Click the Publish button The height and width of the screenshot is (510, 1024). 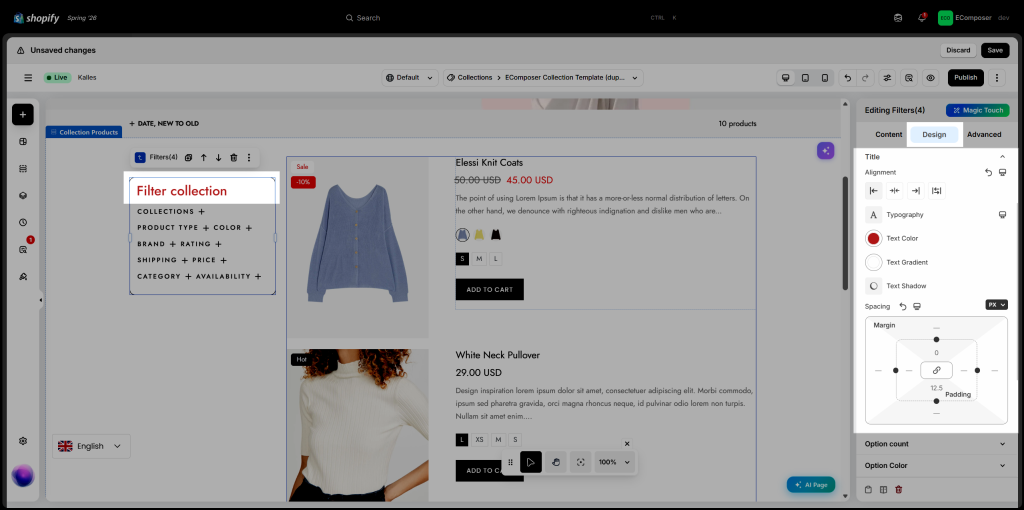tap(965, 78)
